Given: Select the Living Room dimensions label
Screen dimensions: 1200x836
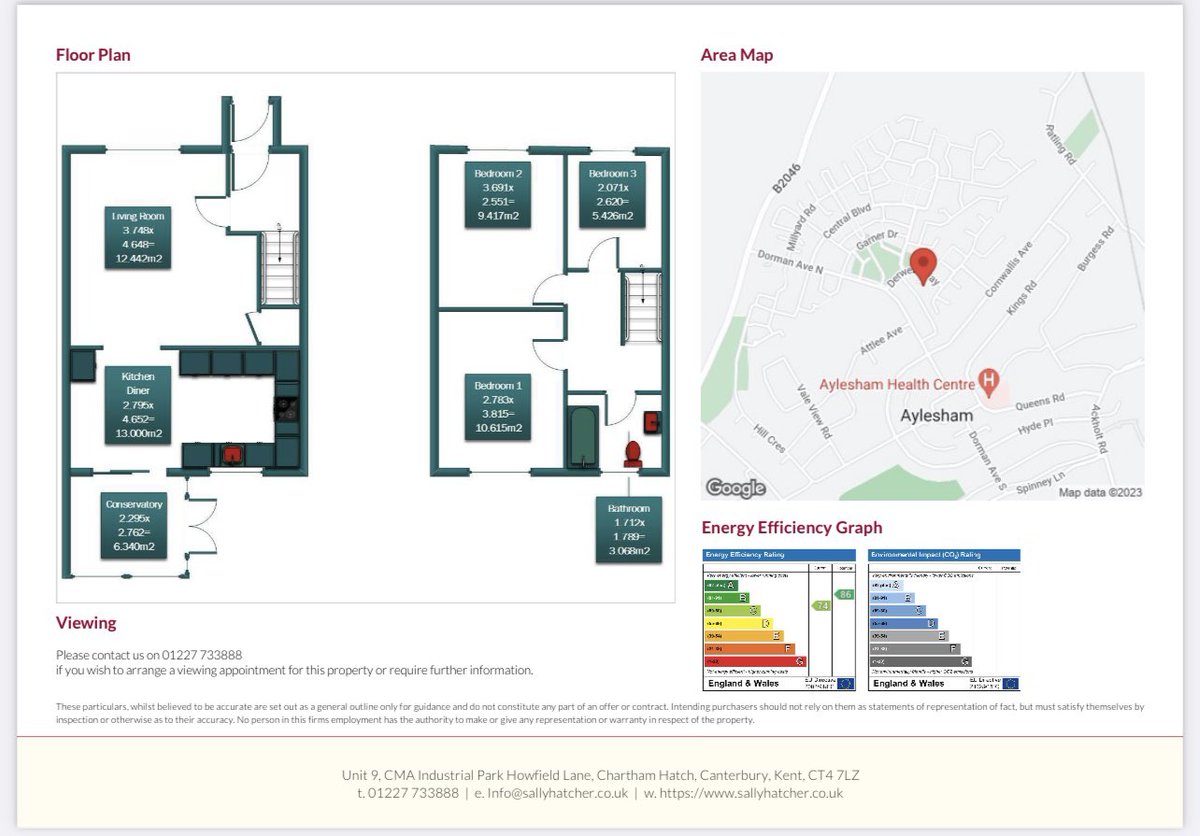Looking at the screenshot, I should 138,237.
